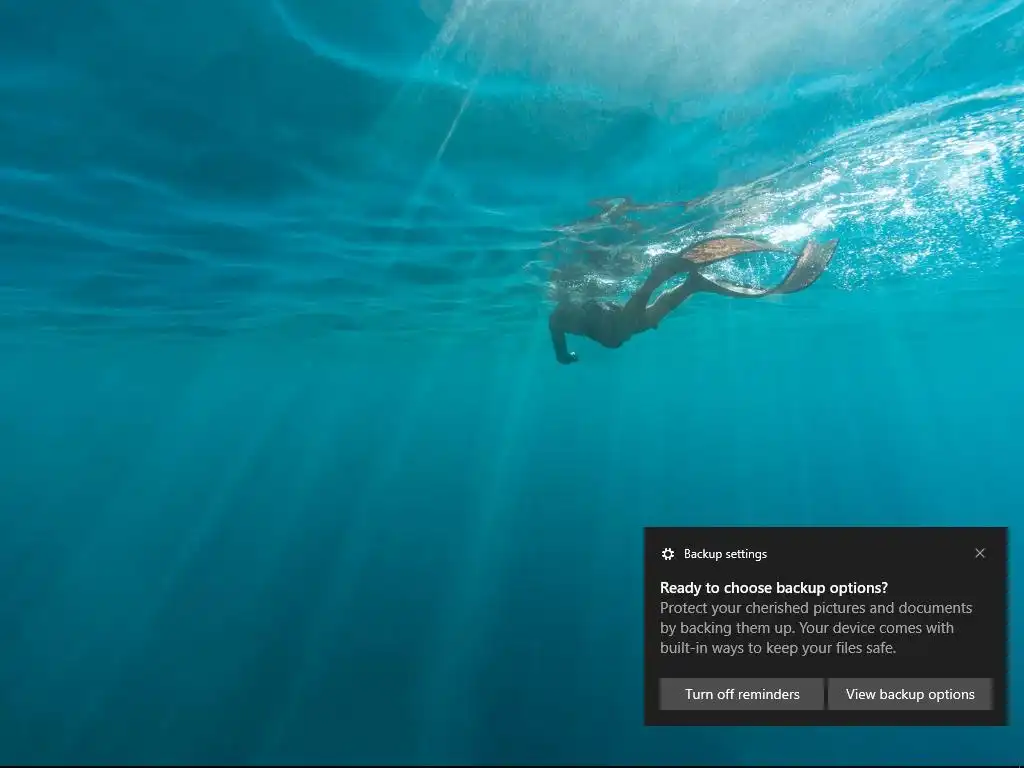Click the Turn off reminders button
1024x768 pixels.
(741, 694)
